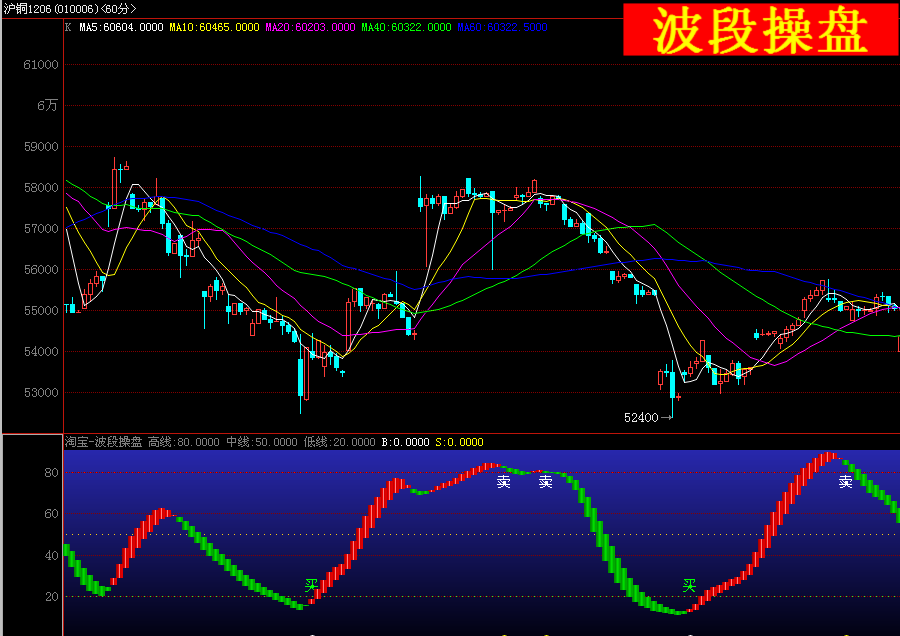Select the MA5:60604.0000 indicator label
Image resolution: width=900 pixels, height=636 pixels.
tap(121, 27)
